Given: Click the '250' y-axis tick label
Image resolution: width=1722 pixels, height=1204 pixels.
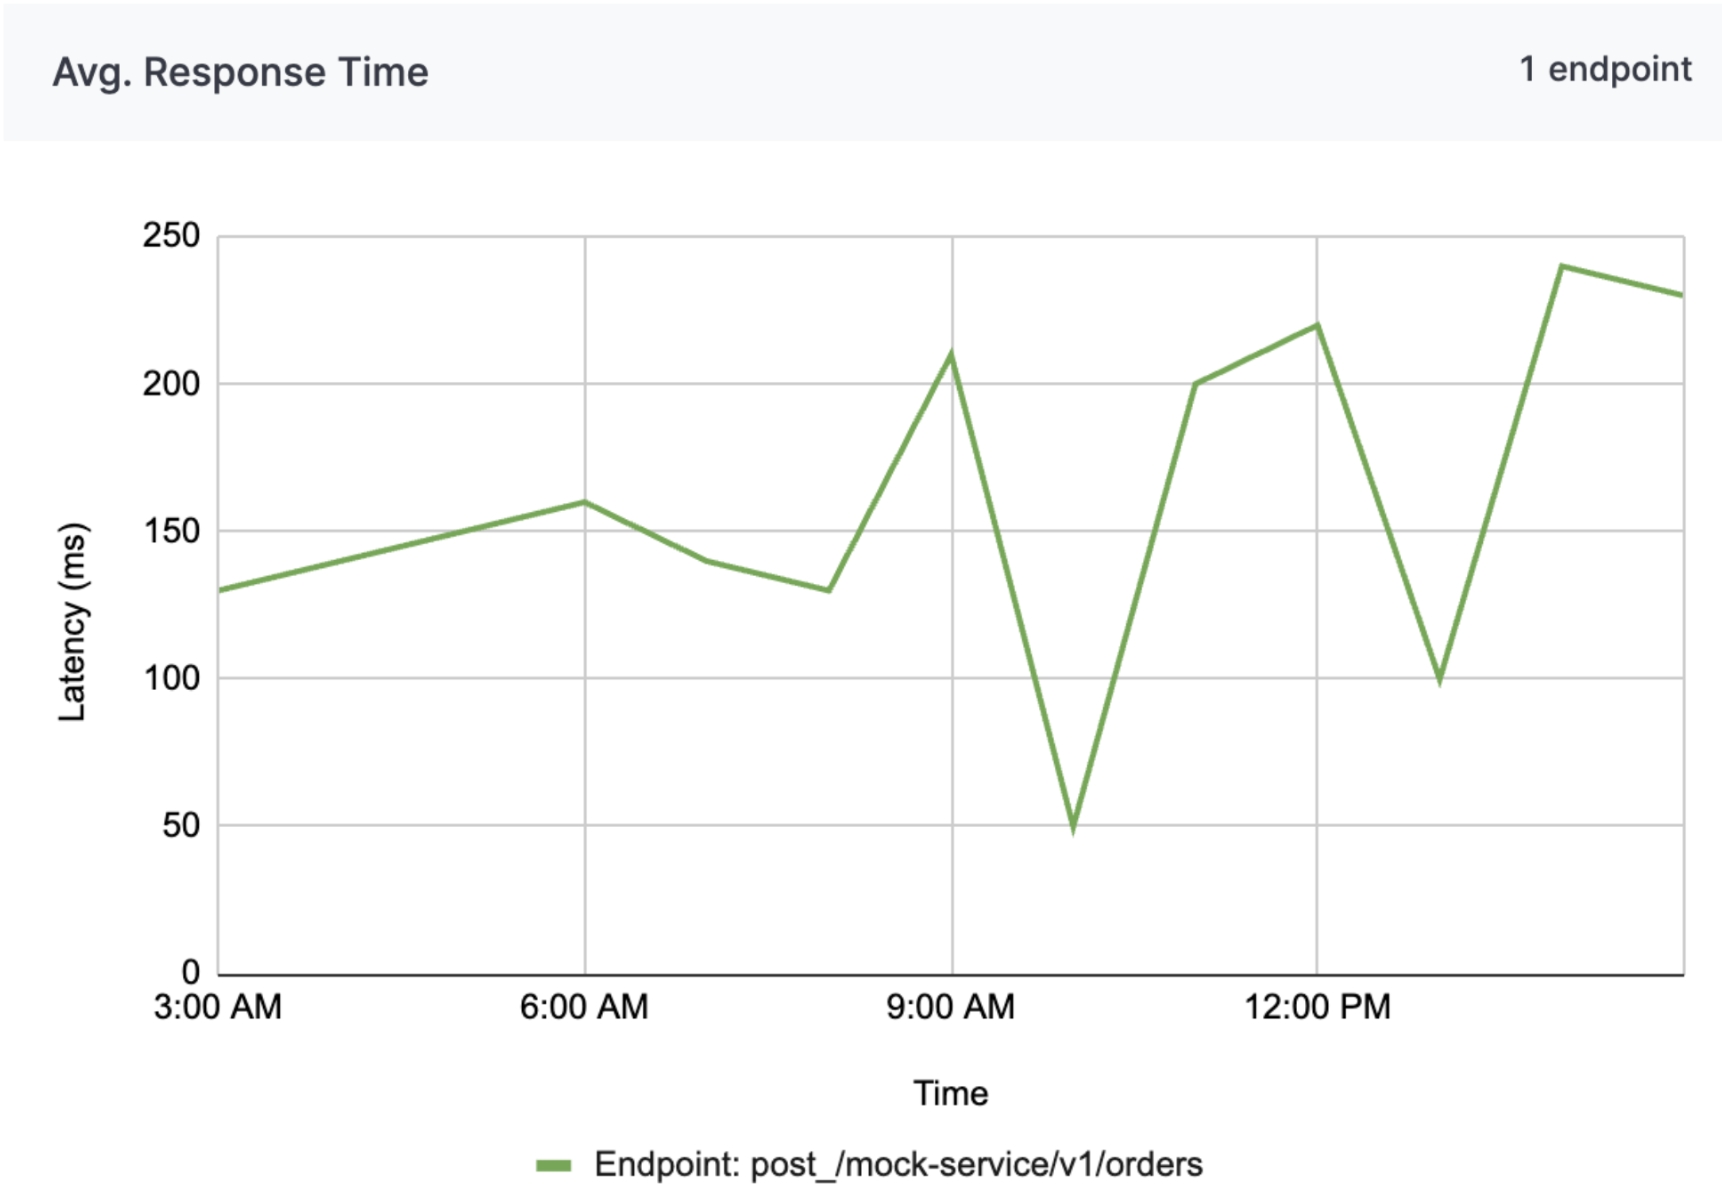Looking at the screenshot, I should pyautogui.click(x=171, y=236).
